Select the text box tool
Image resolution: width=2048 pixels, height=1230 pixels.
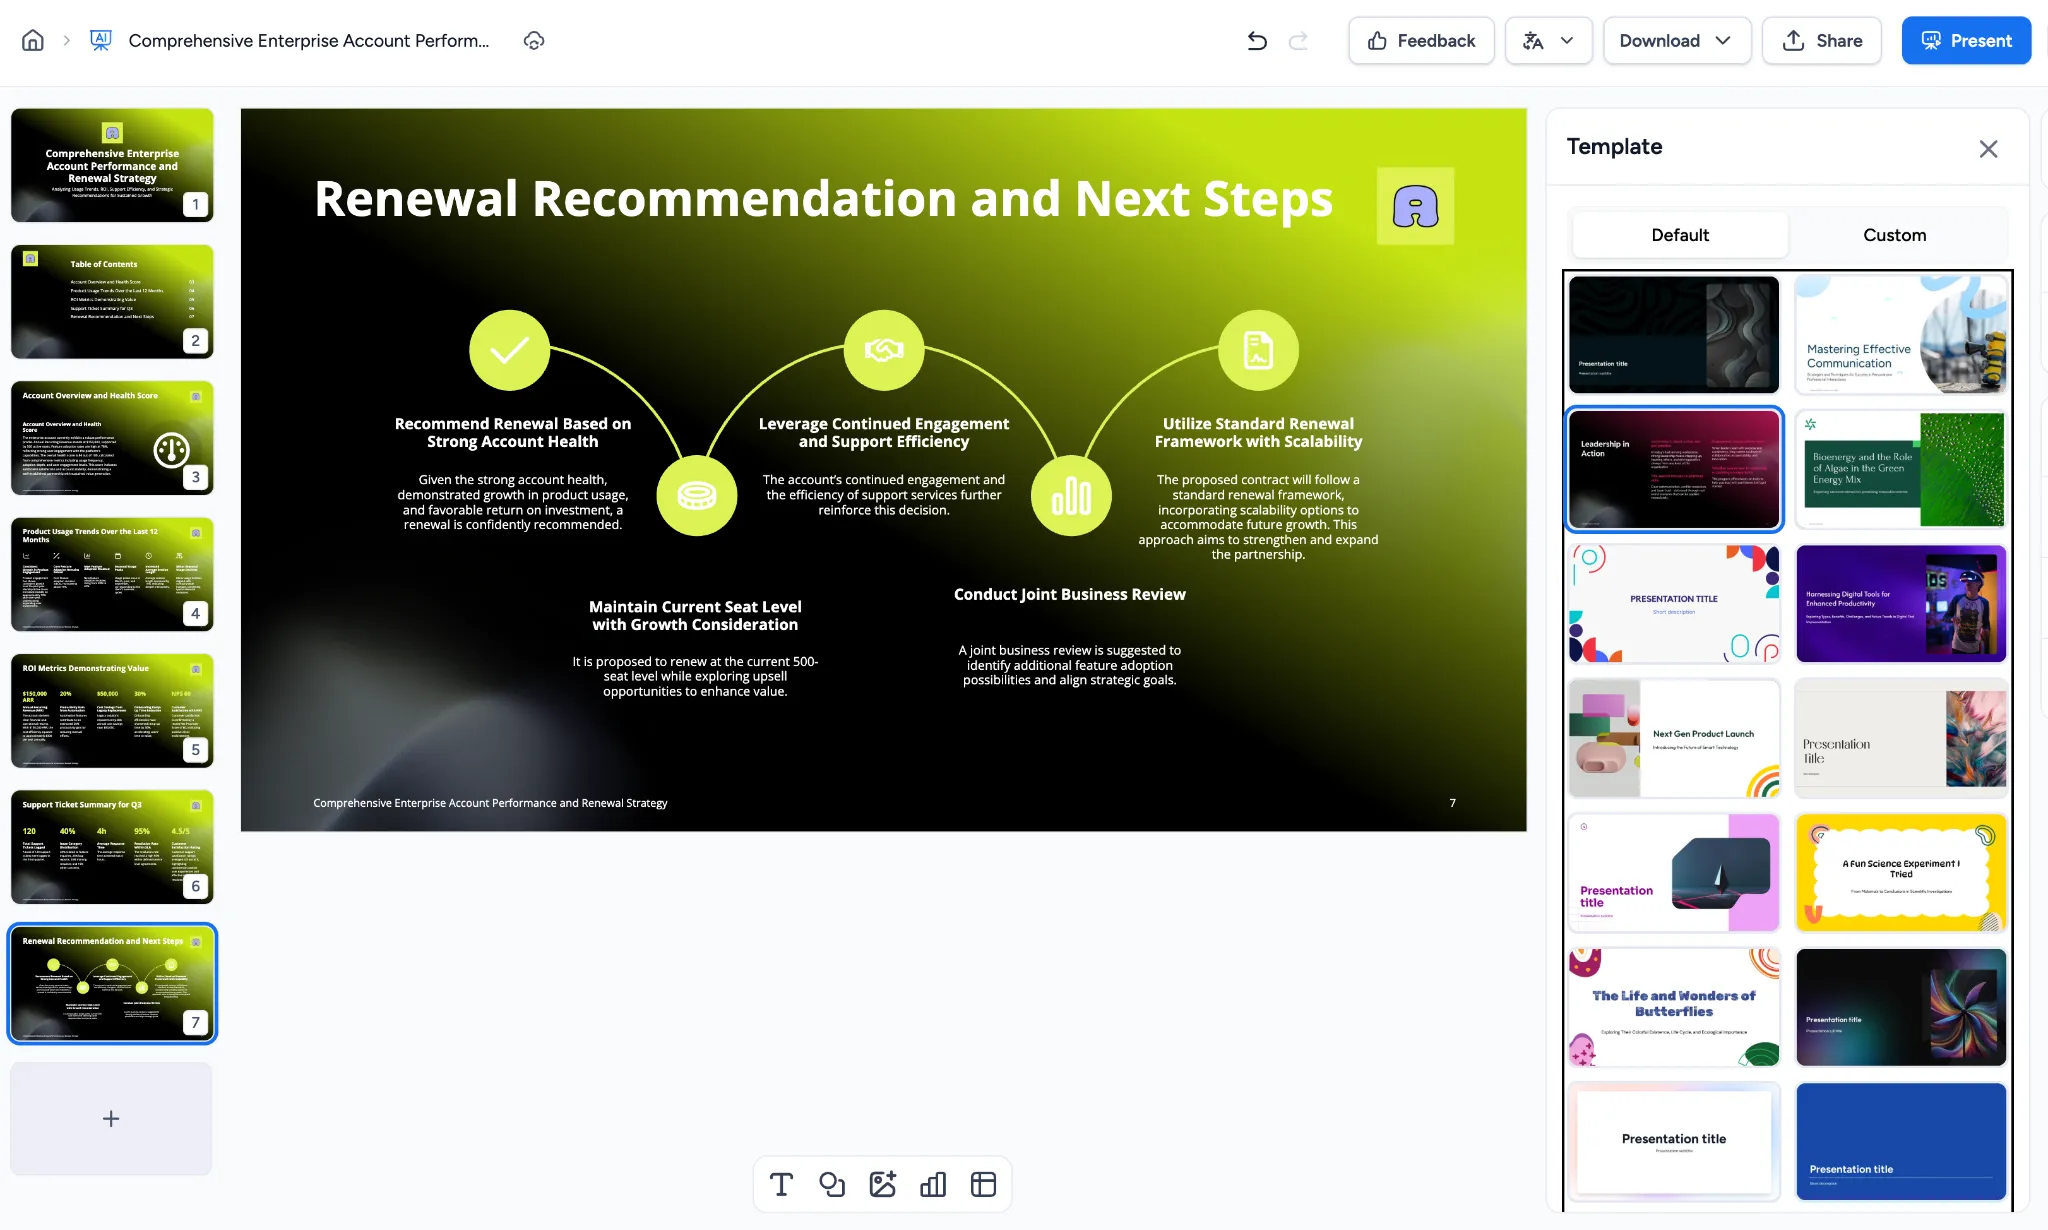coord(781,1184)
